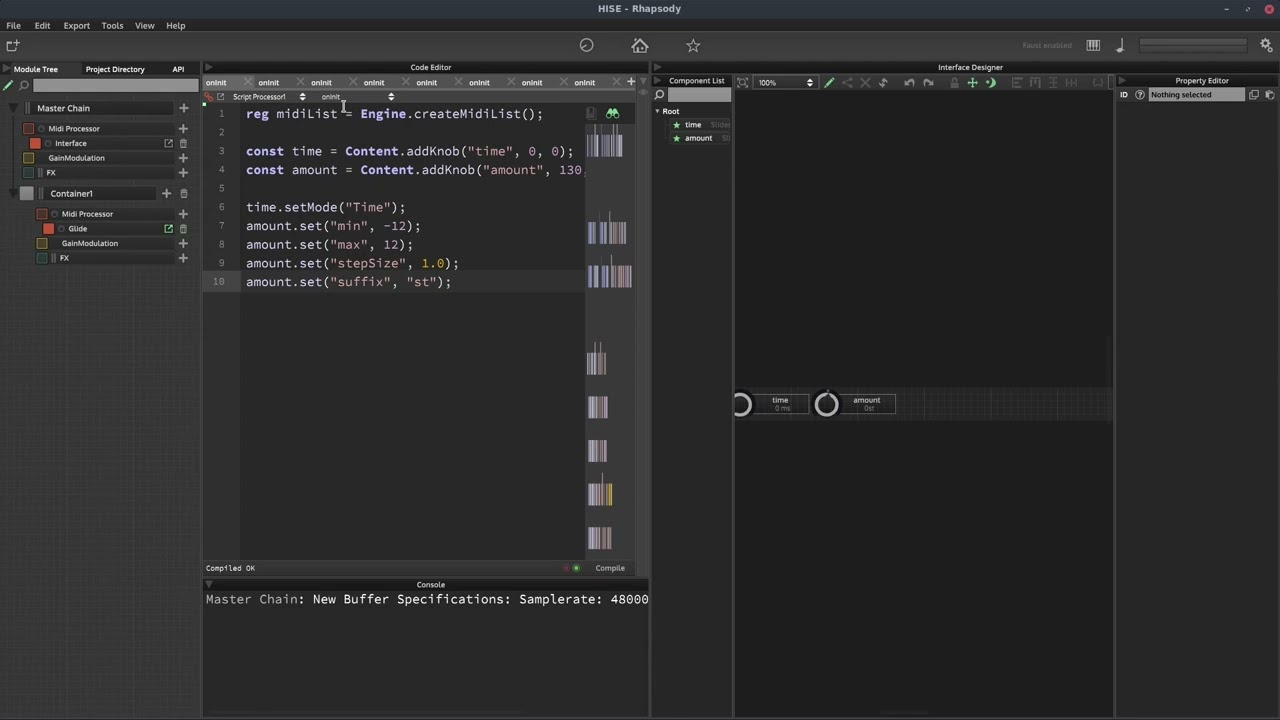This screenshot has height=720, width=1280.
Task: Click the popout icon in top-left toolbar
Action: [x=12, y=45]
